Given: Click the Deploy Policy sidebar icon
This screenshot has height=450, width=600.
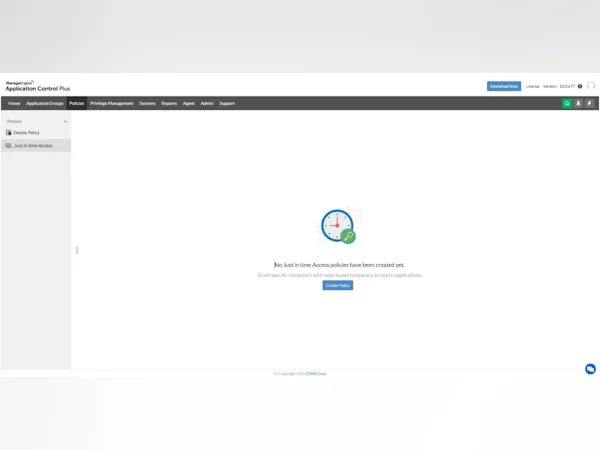Looking at the screenshot, I should point(9,133).
